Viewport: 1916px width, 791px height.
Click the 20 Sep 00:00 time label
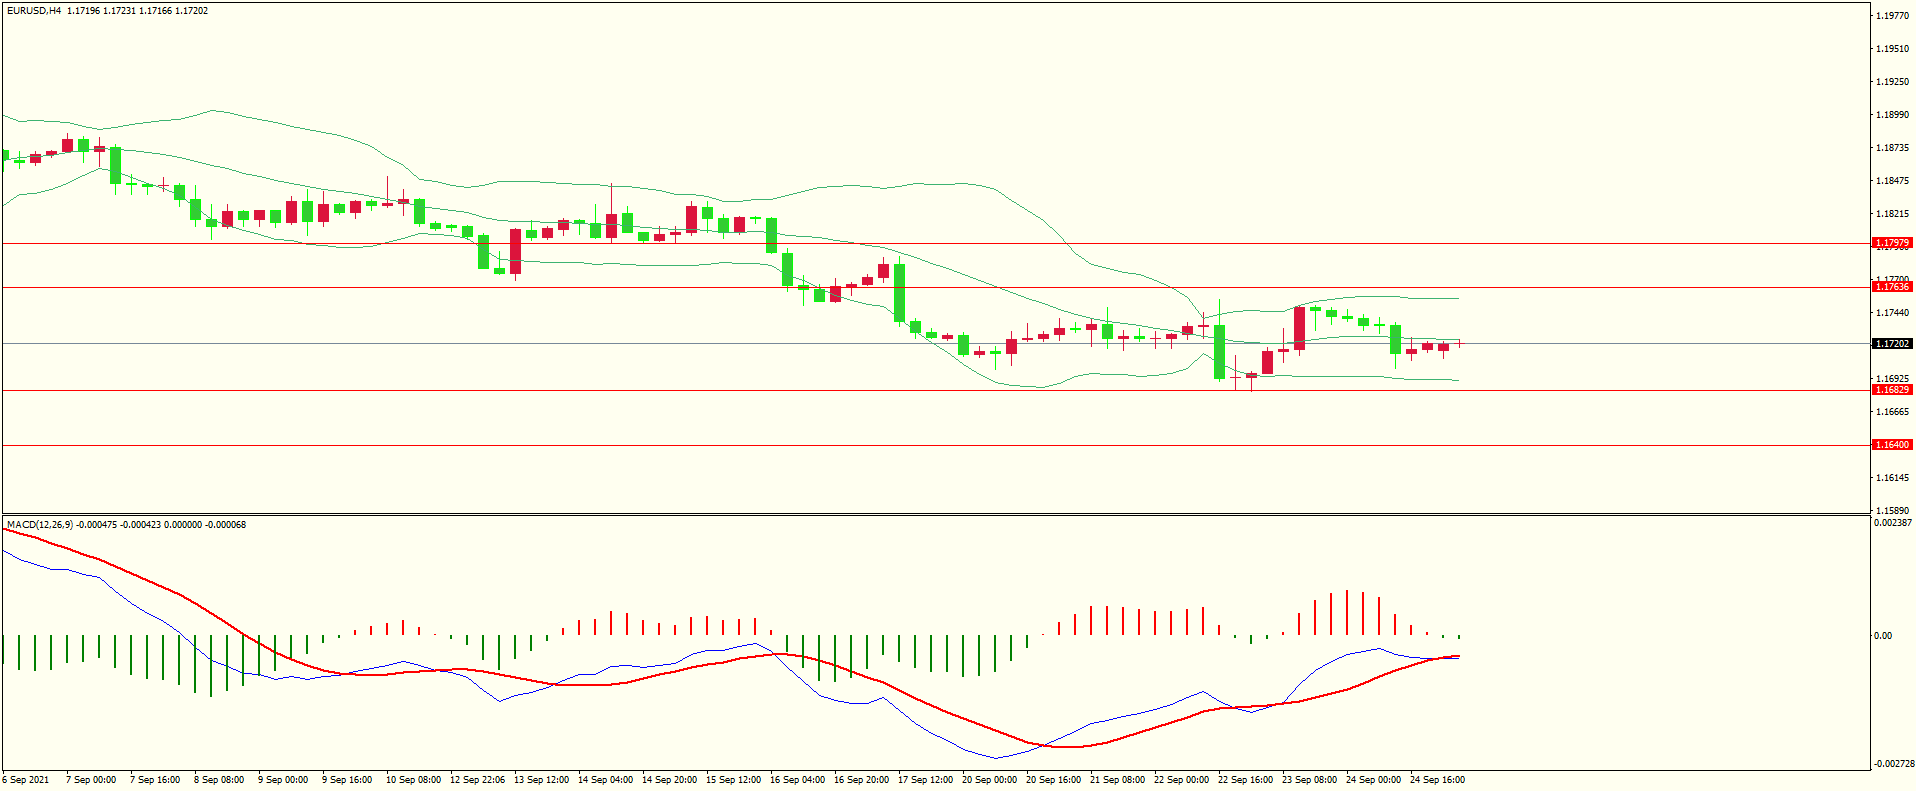click(x=989, y=780)
